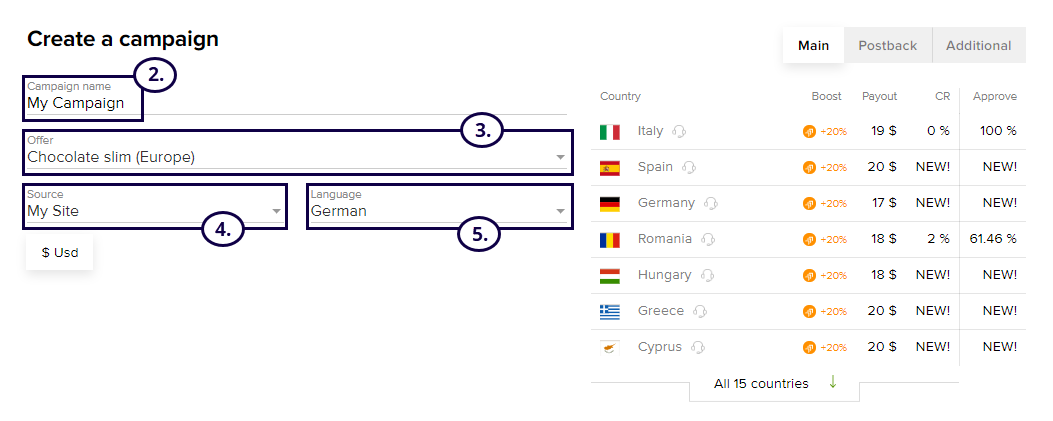
Task: Open the Offer dropdown
Action: tap(560, 157)
